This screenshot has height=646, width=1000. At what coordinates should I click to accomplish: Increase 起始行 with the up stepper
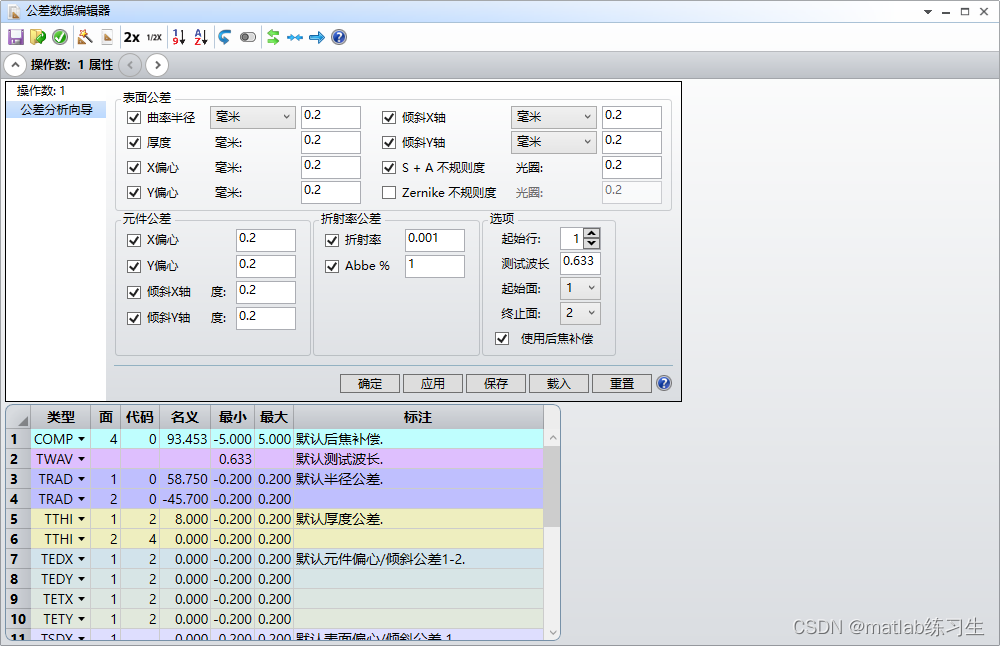(592, 233)
